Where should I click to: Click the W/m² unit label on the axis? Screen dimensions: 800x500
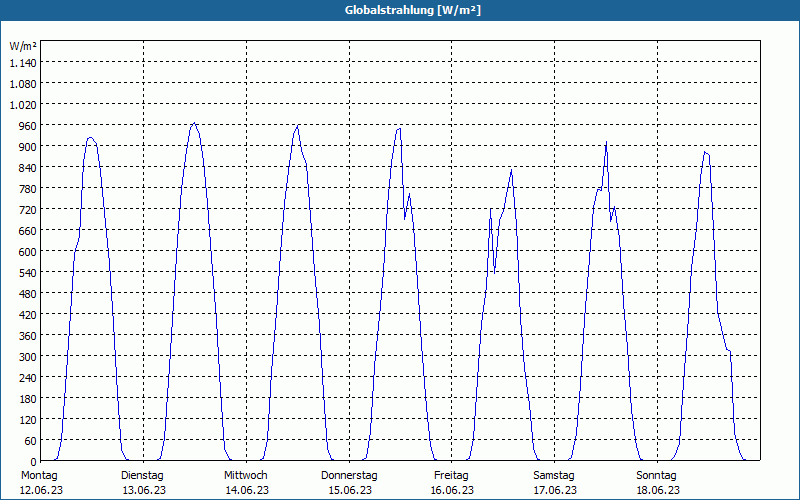click(x=23, y=46)
